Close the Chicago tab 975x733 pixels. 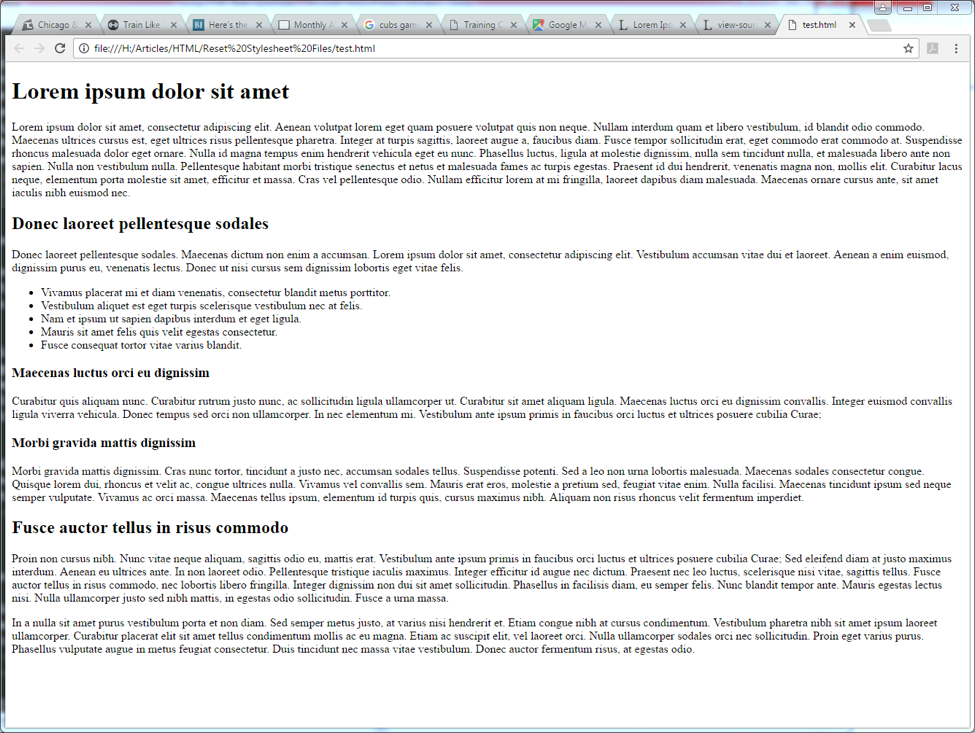[x=88, y=25]
